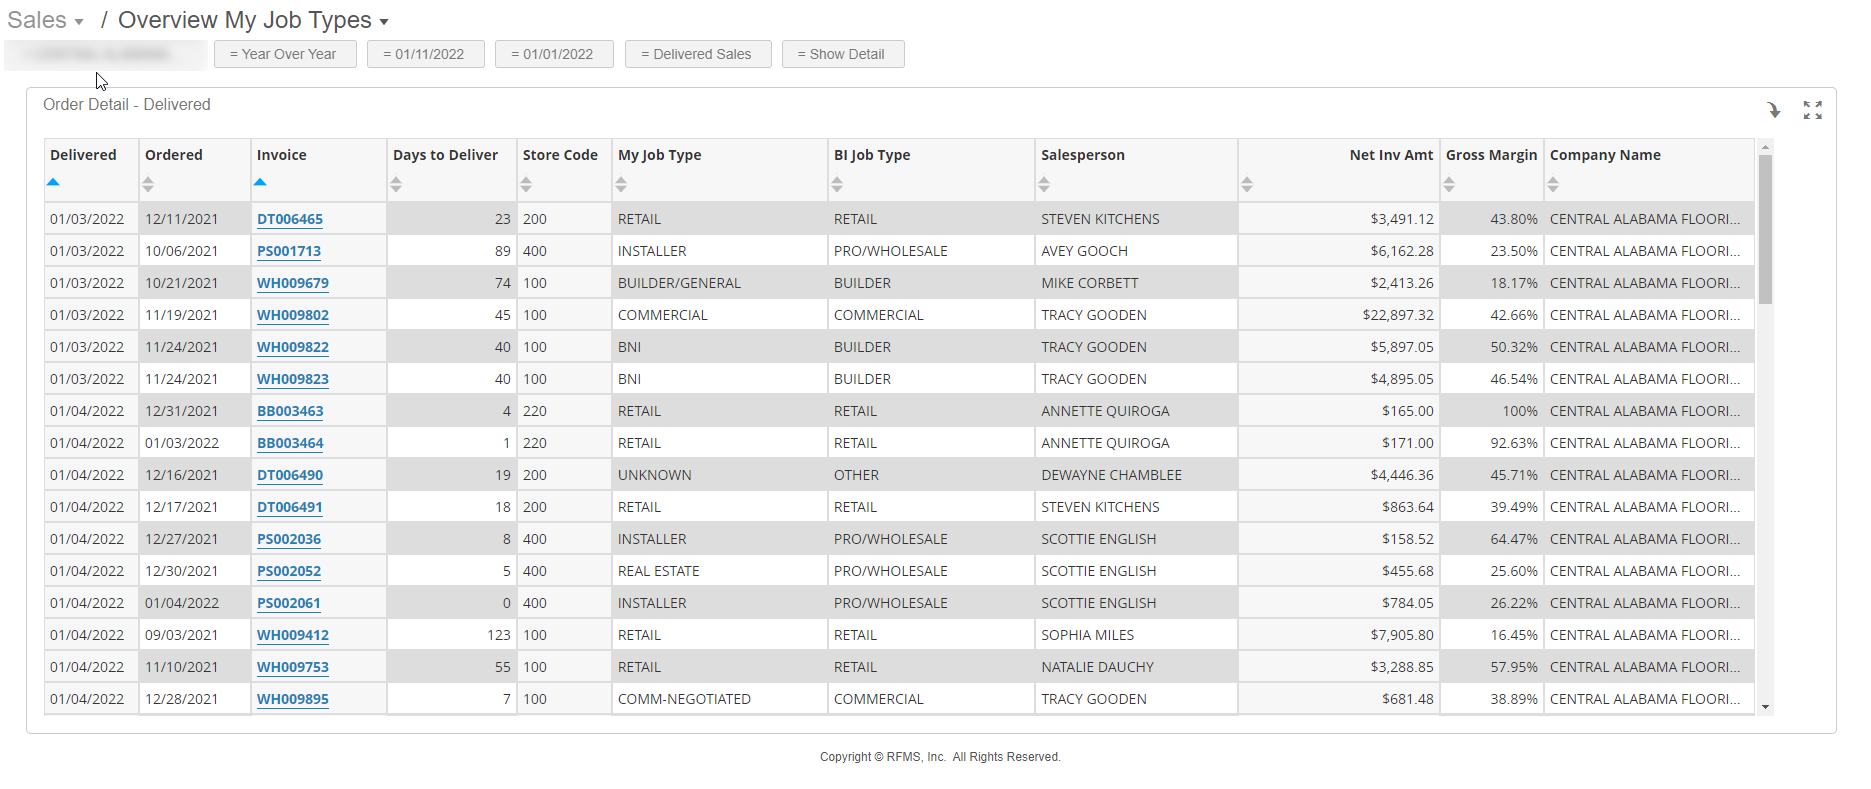This screenshot has width=1871, height=789.
Task: Click the sort arrows under Ordered column
Action: (x=148, y=184)
